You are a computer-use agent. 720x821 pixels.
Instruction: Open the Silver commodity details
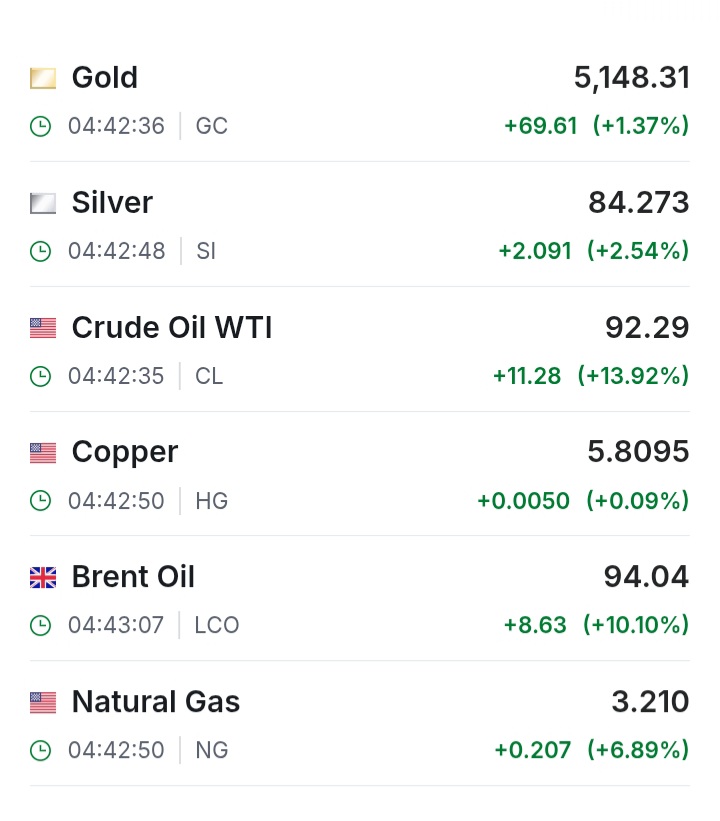(112, 203)
